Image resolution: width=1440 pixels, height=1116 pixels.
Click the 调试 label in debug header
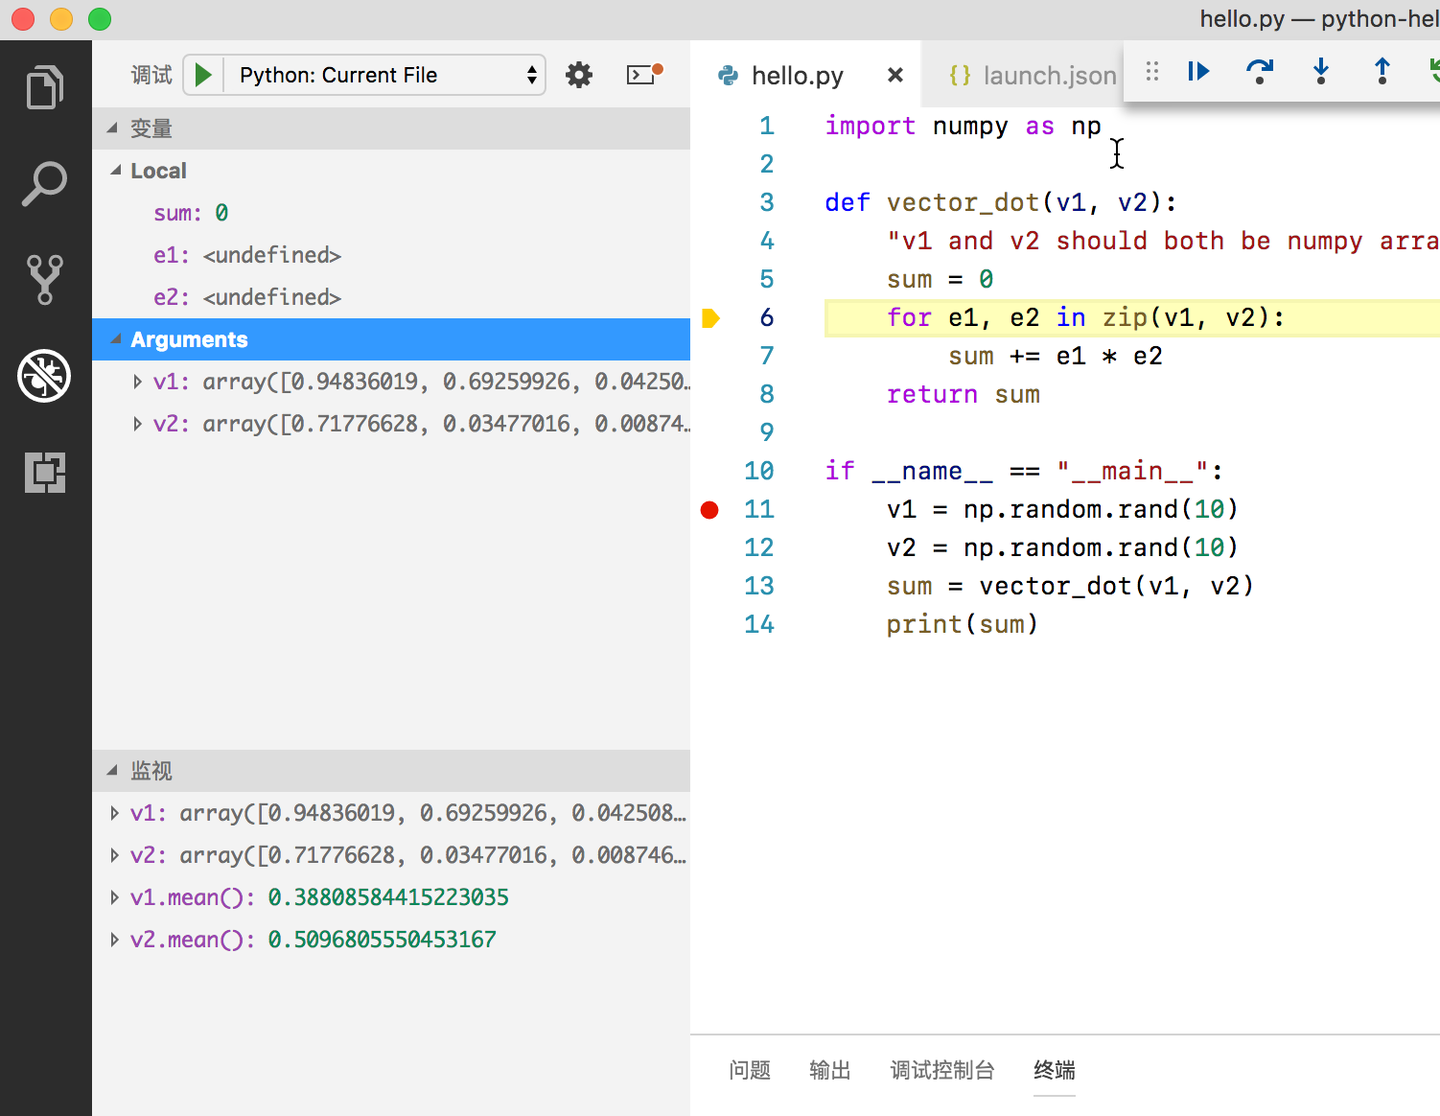tap(152, 75)
